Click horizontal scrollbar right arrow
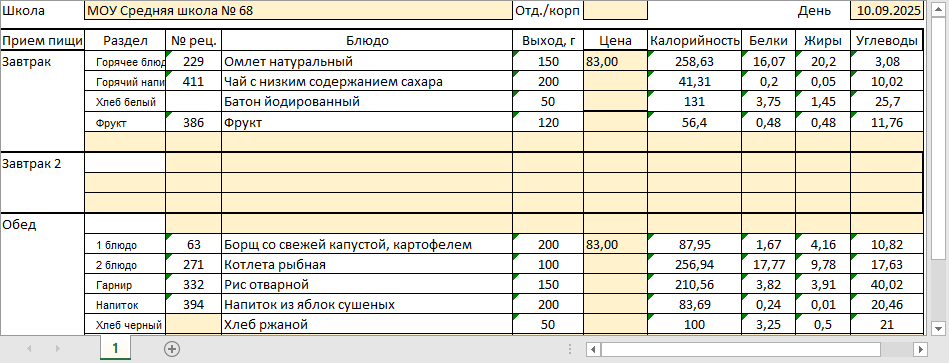Image resolution: width=949 pixels, height=363 pixels. [x=921, y=349]
